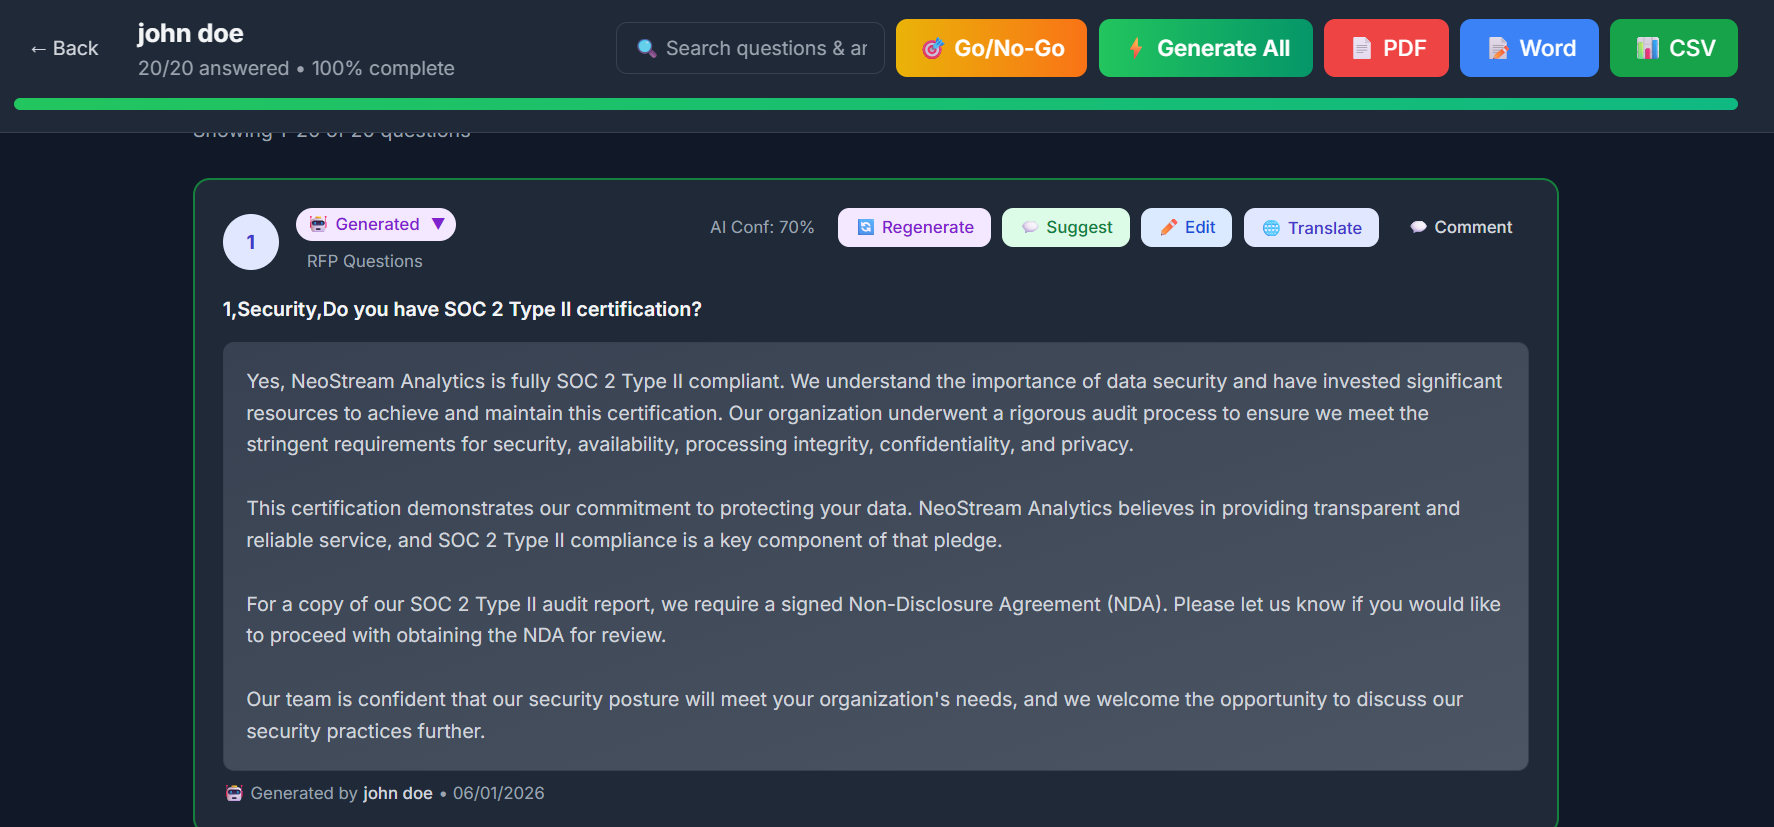Screen dimensions: 1774x827
Task: Click the speech bubble Comment icon
Action: tap(1418, 227)
